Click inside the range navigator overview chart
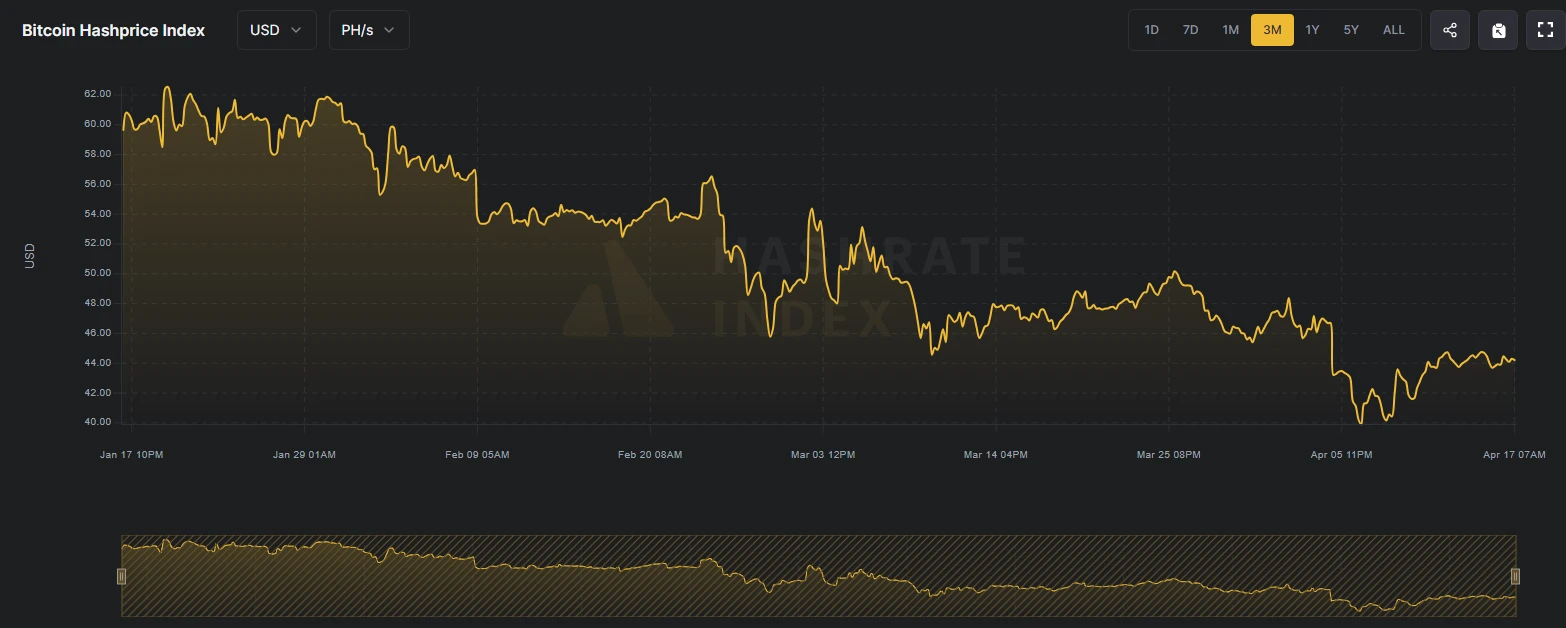Image resolution: width=1566 pixels, height=628 pixels. tap(818, 576)
